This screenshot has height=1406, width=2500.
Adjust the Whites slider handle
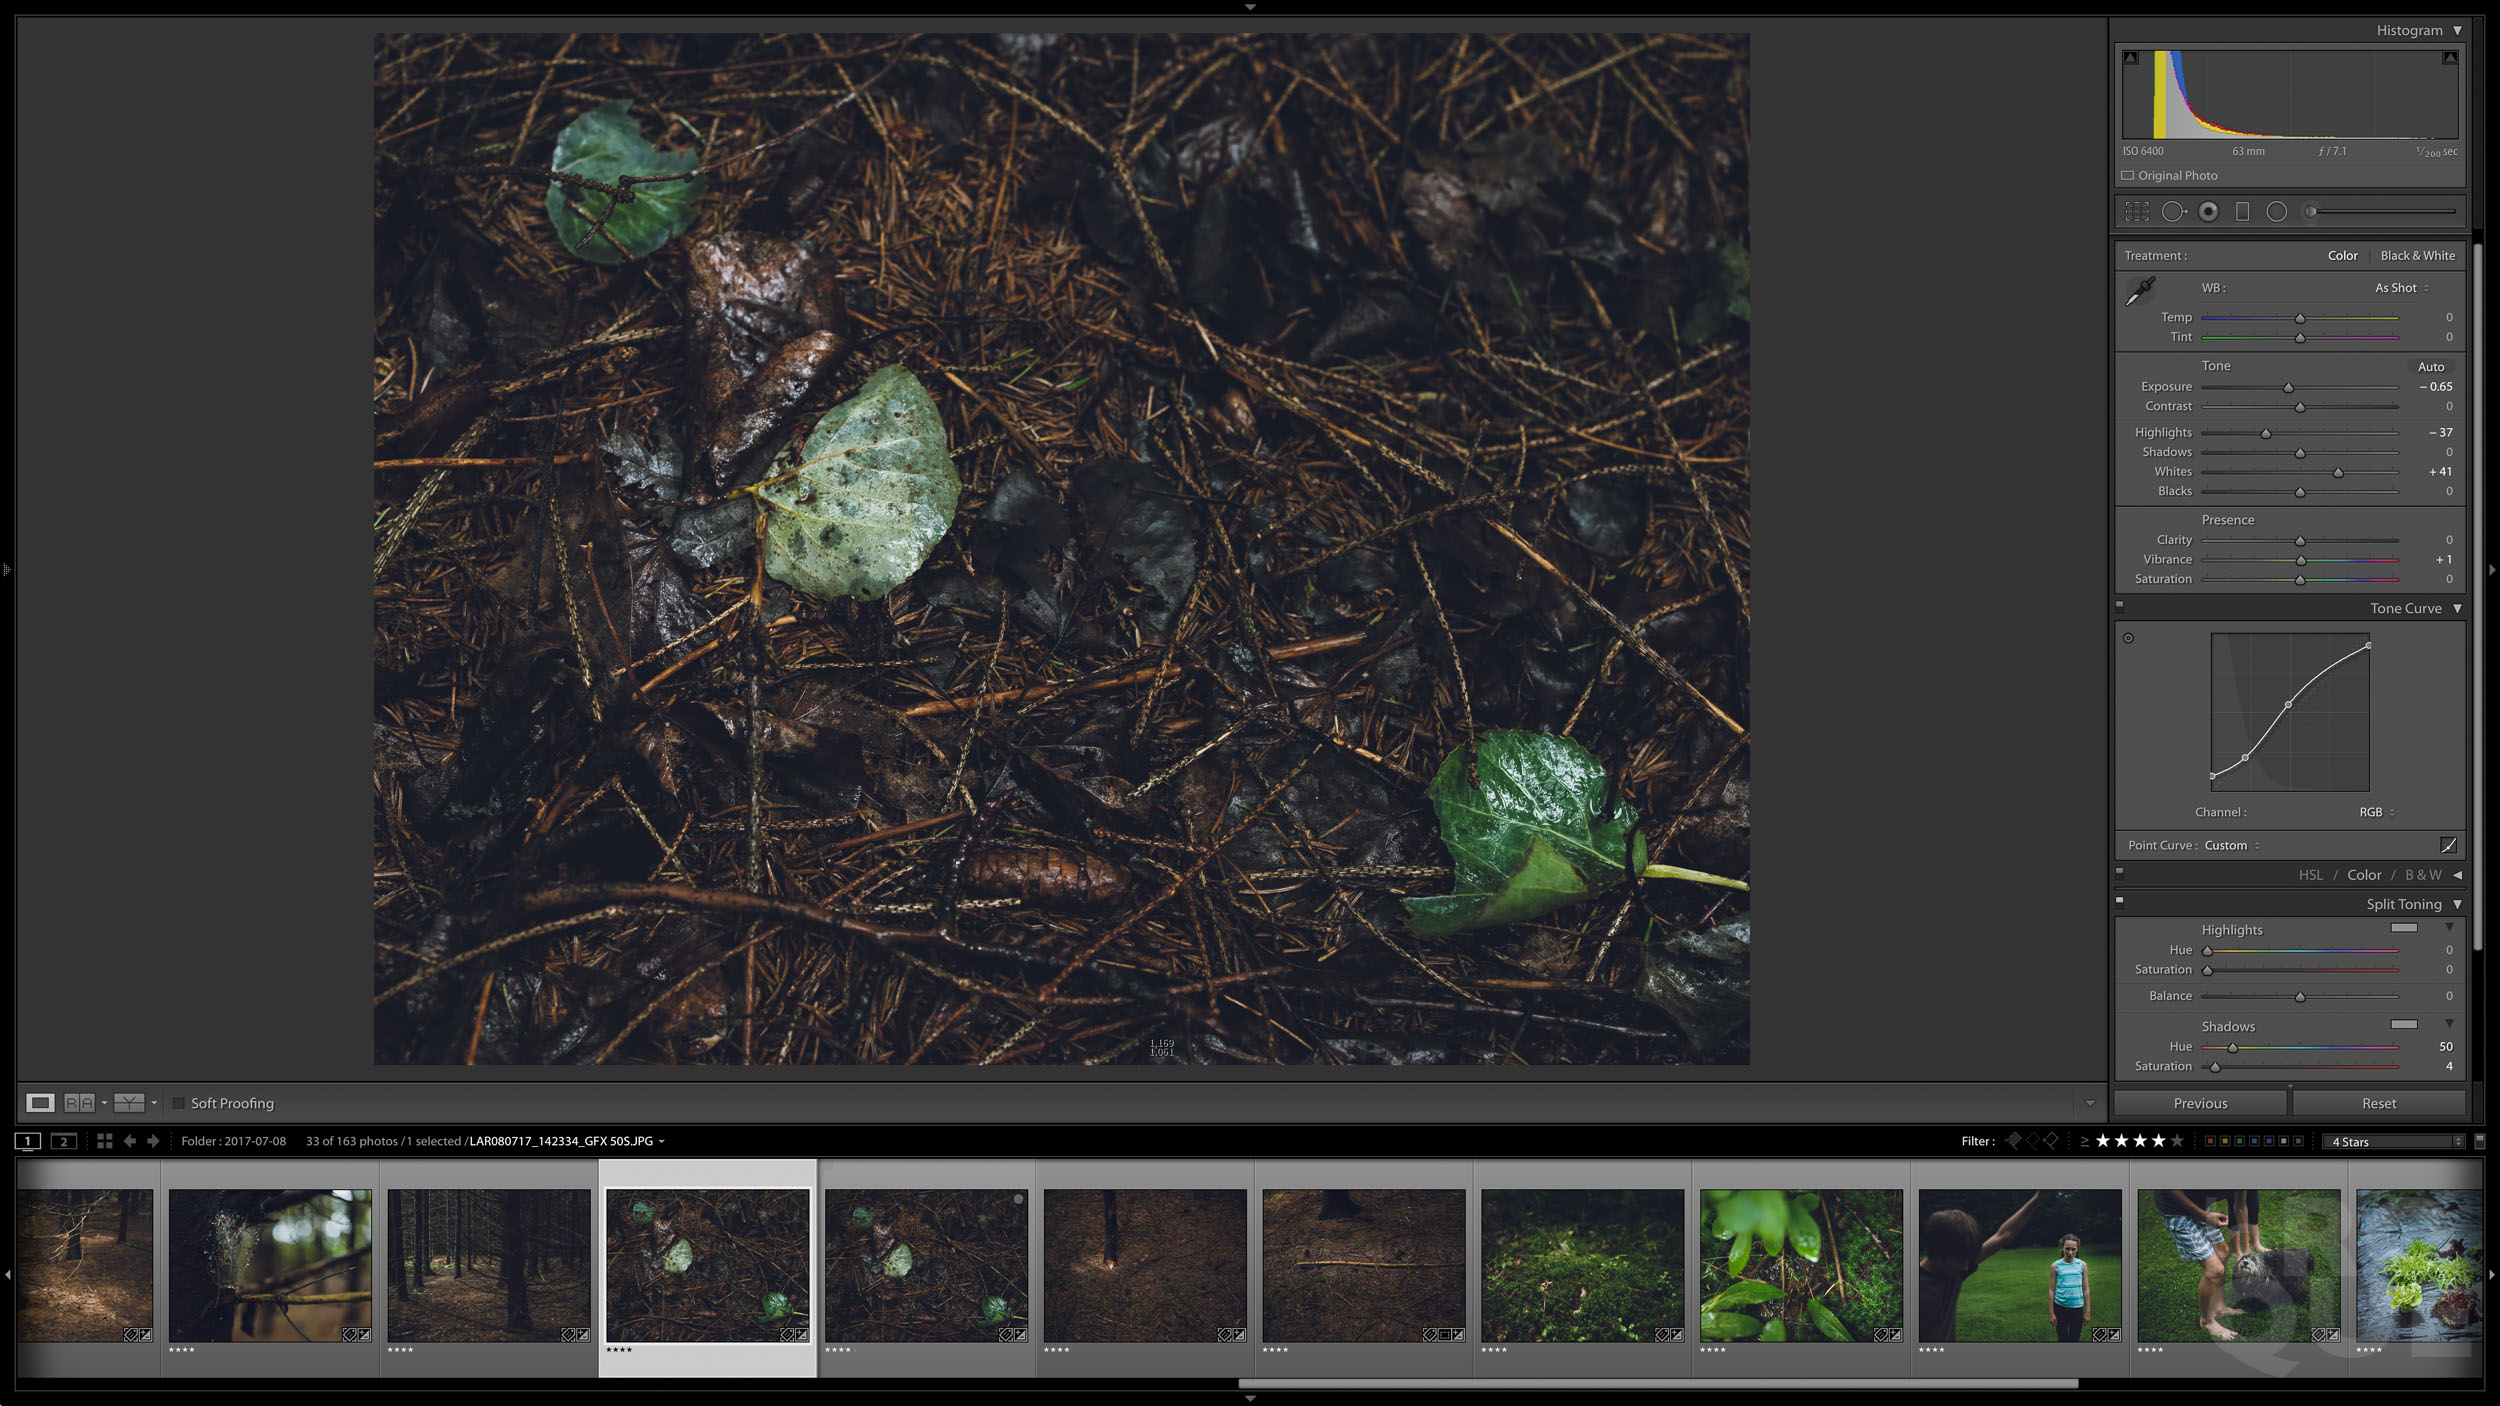click(x=2338, y=472)
